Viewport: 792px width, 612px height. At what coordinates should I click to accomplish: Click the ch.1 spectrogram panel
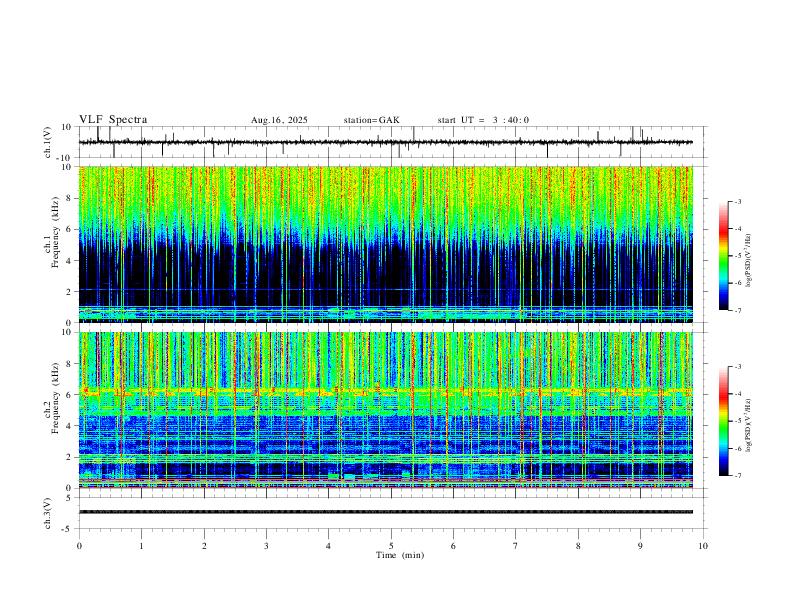click(385, 244)
